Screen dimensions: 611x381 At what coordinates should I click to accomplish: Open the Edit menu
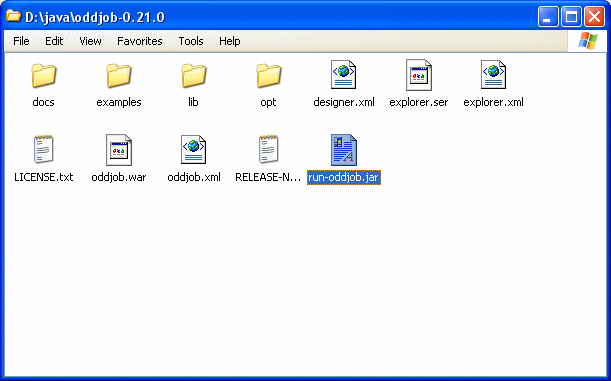(x=54, y=41)
